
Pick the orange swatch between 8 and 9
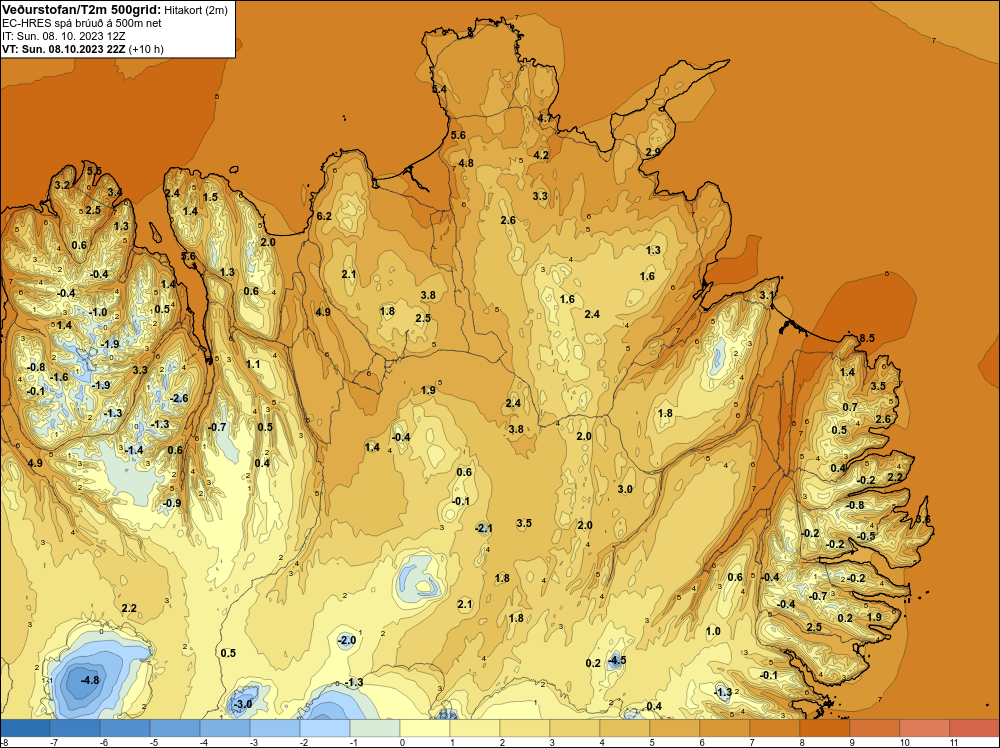point(825,728)
